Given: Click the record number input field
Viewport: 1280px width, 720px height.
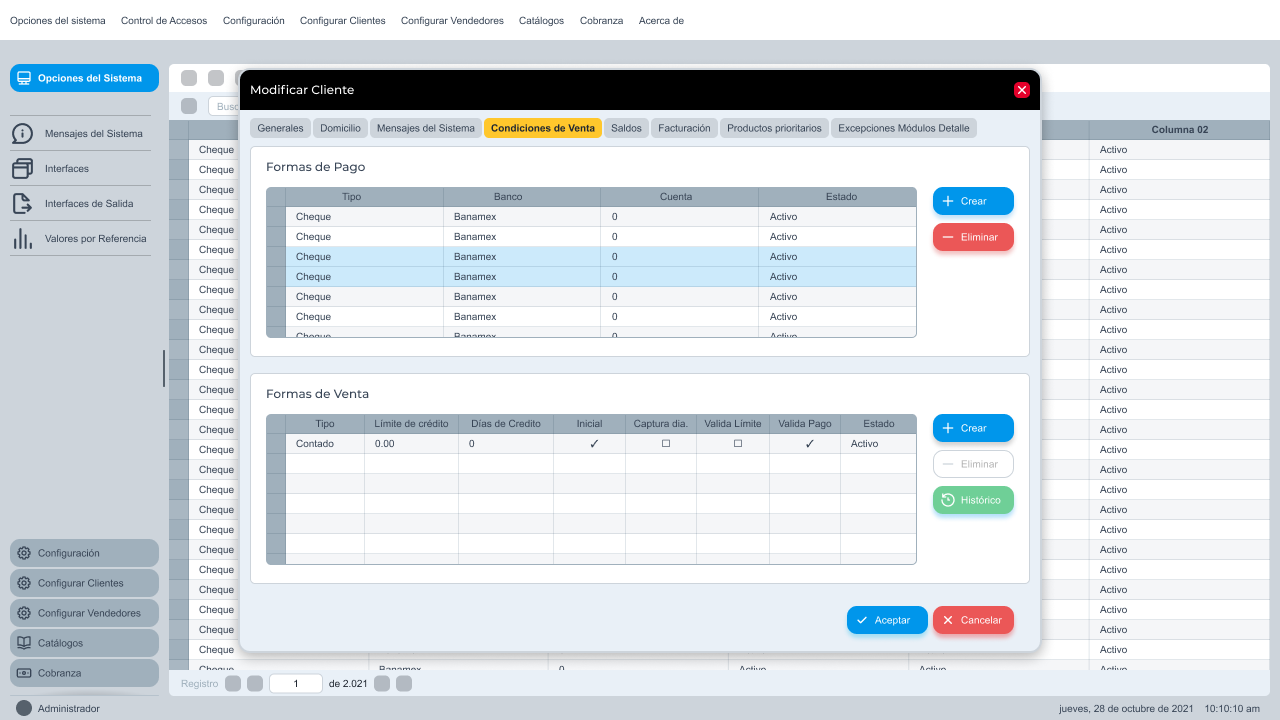Looking at the screenshot, I should pyautogui.click(x=295, y=684).
